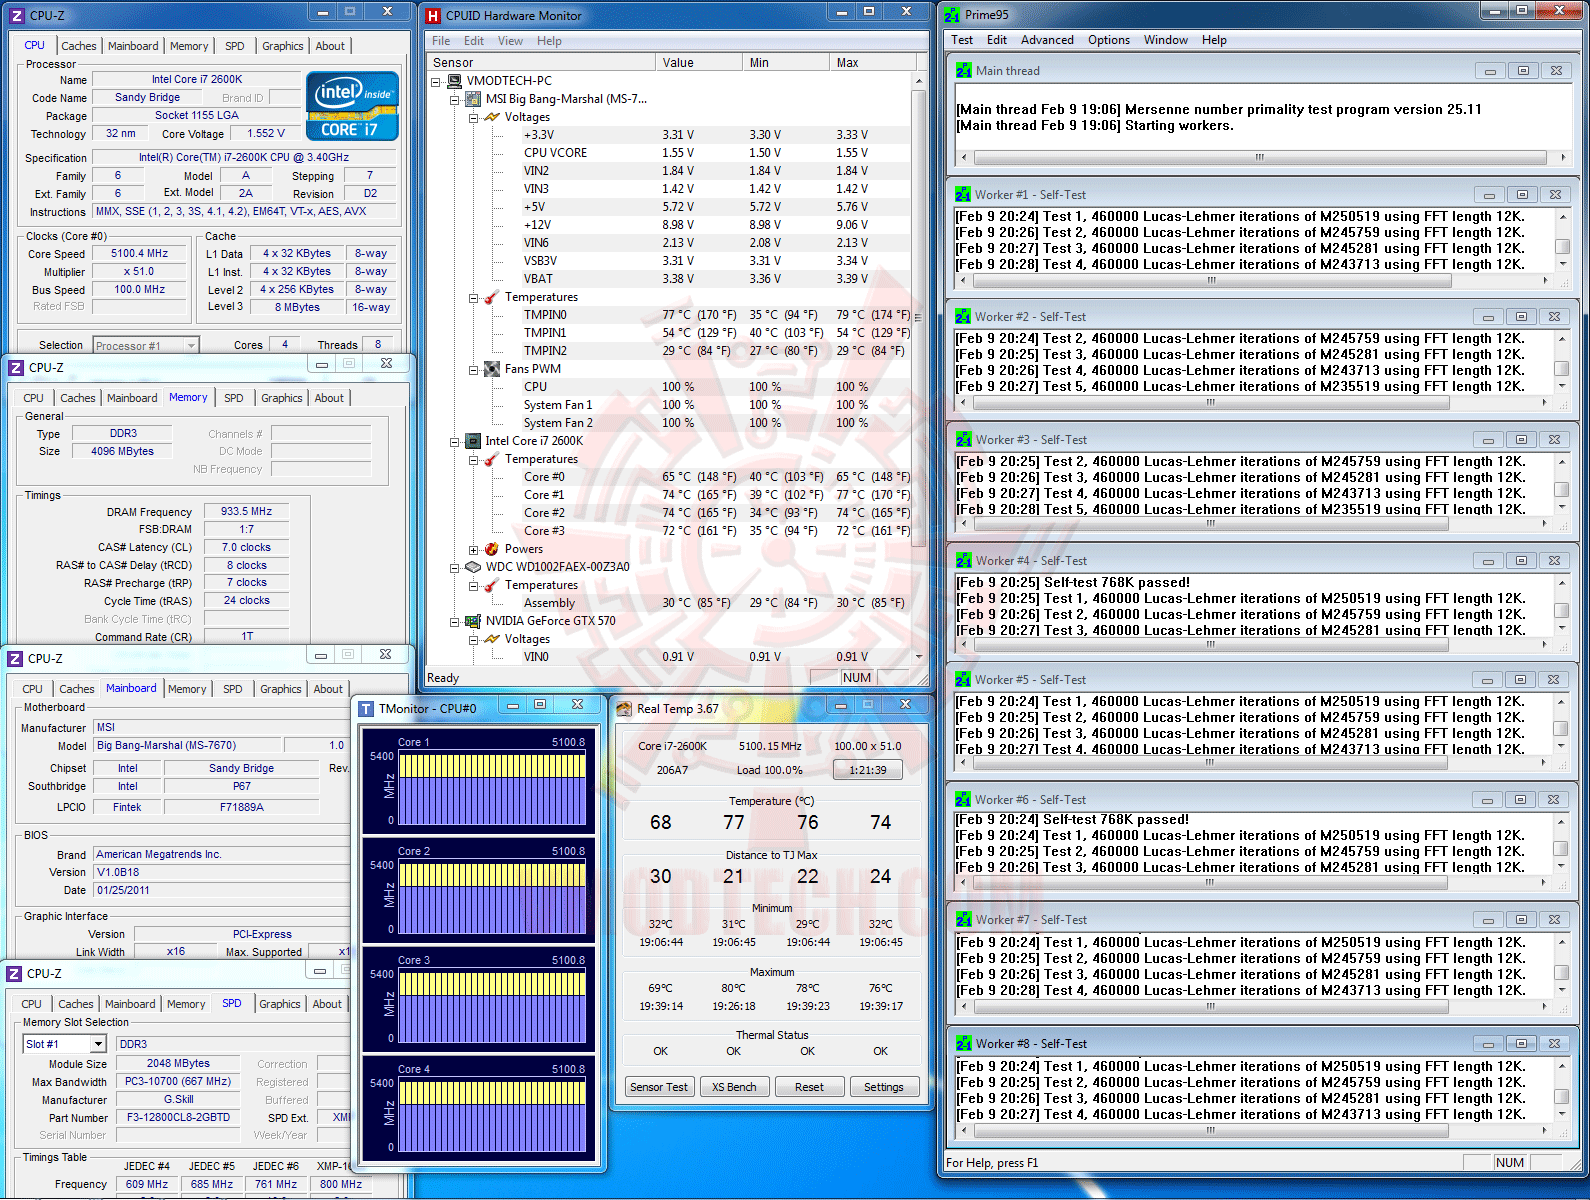Click the Intel Core i7 logo badge

(352, 106)
